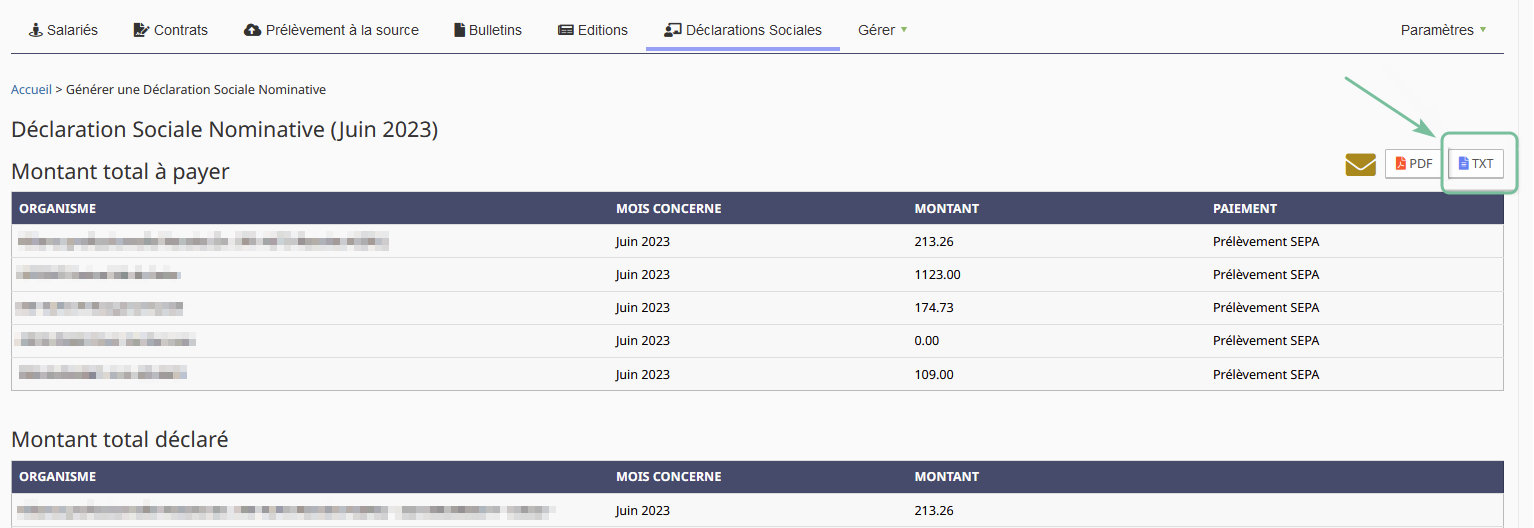Click the Editions list icon

click(x=566, y=30)
